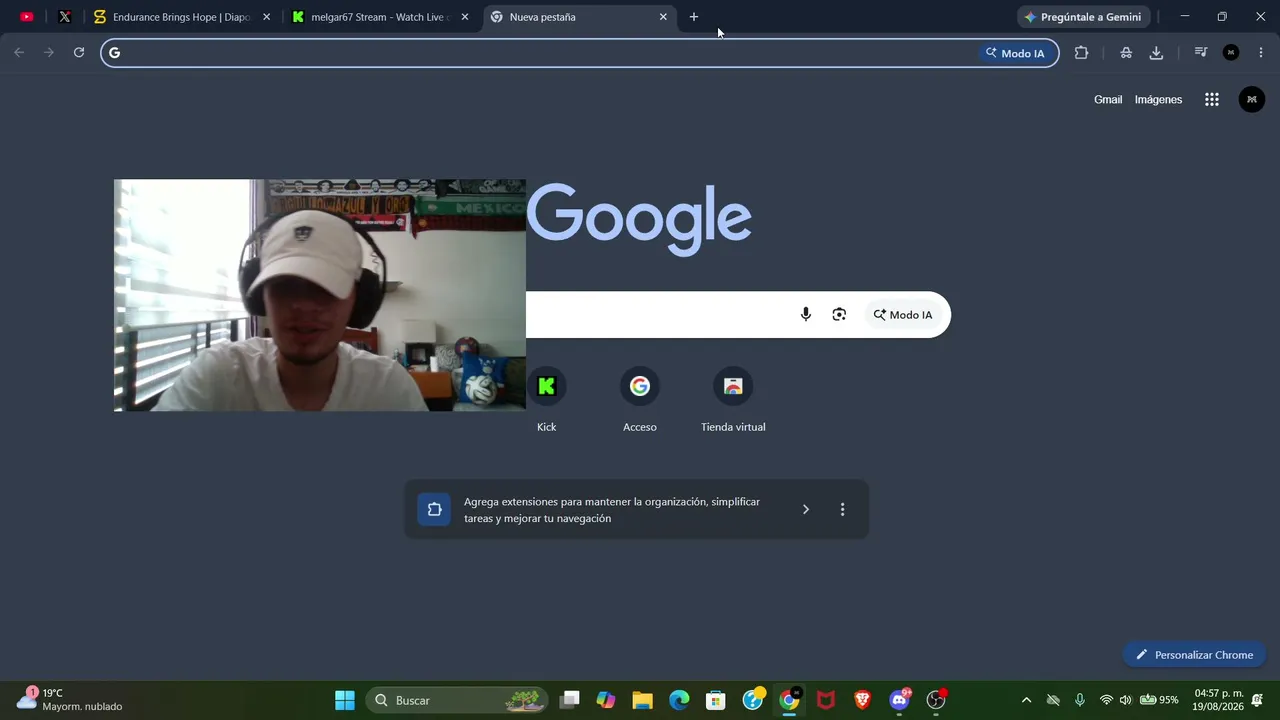Screen dimensions: 1280x720
Task: Select the Nueva pestaña tab
Action: point(579,17)
